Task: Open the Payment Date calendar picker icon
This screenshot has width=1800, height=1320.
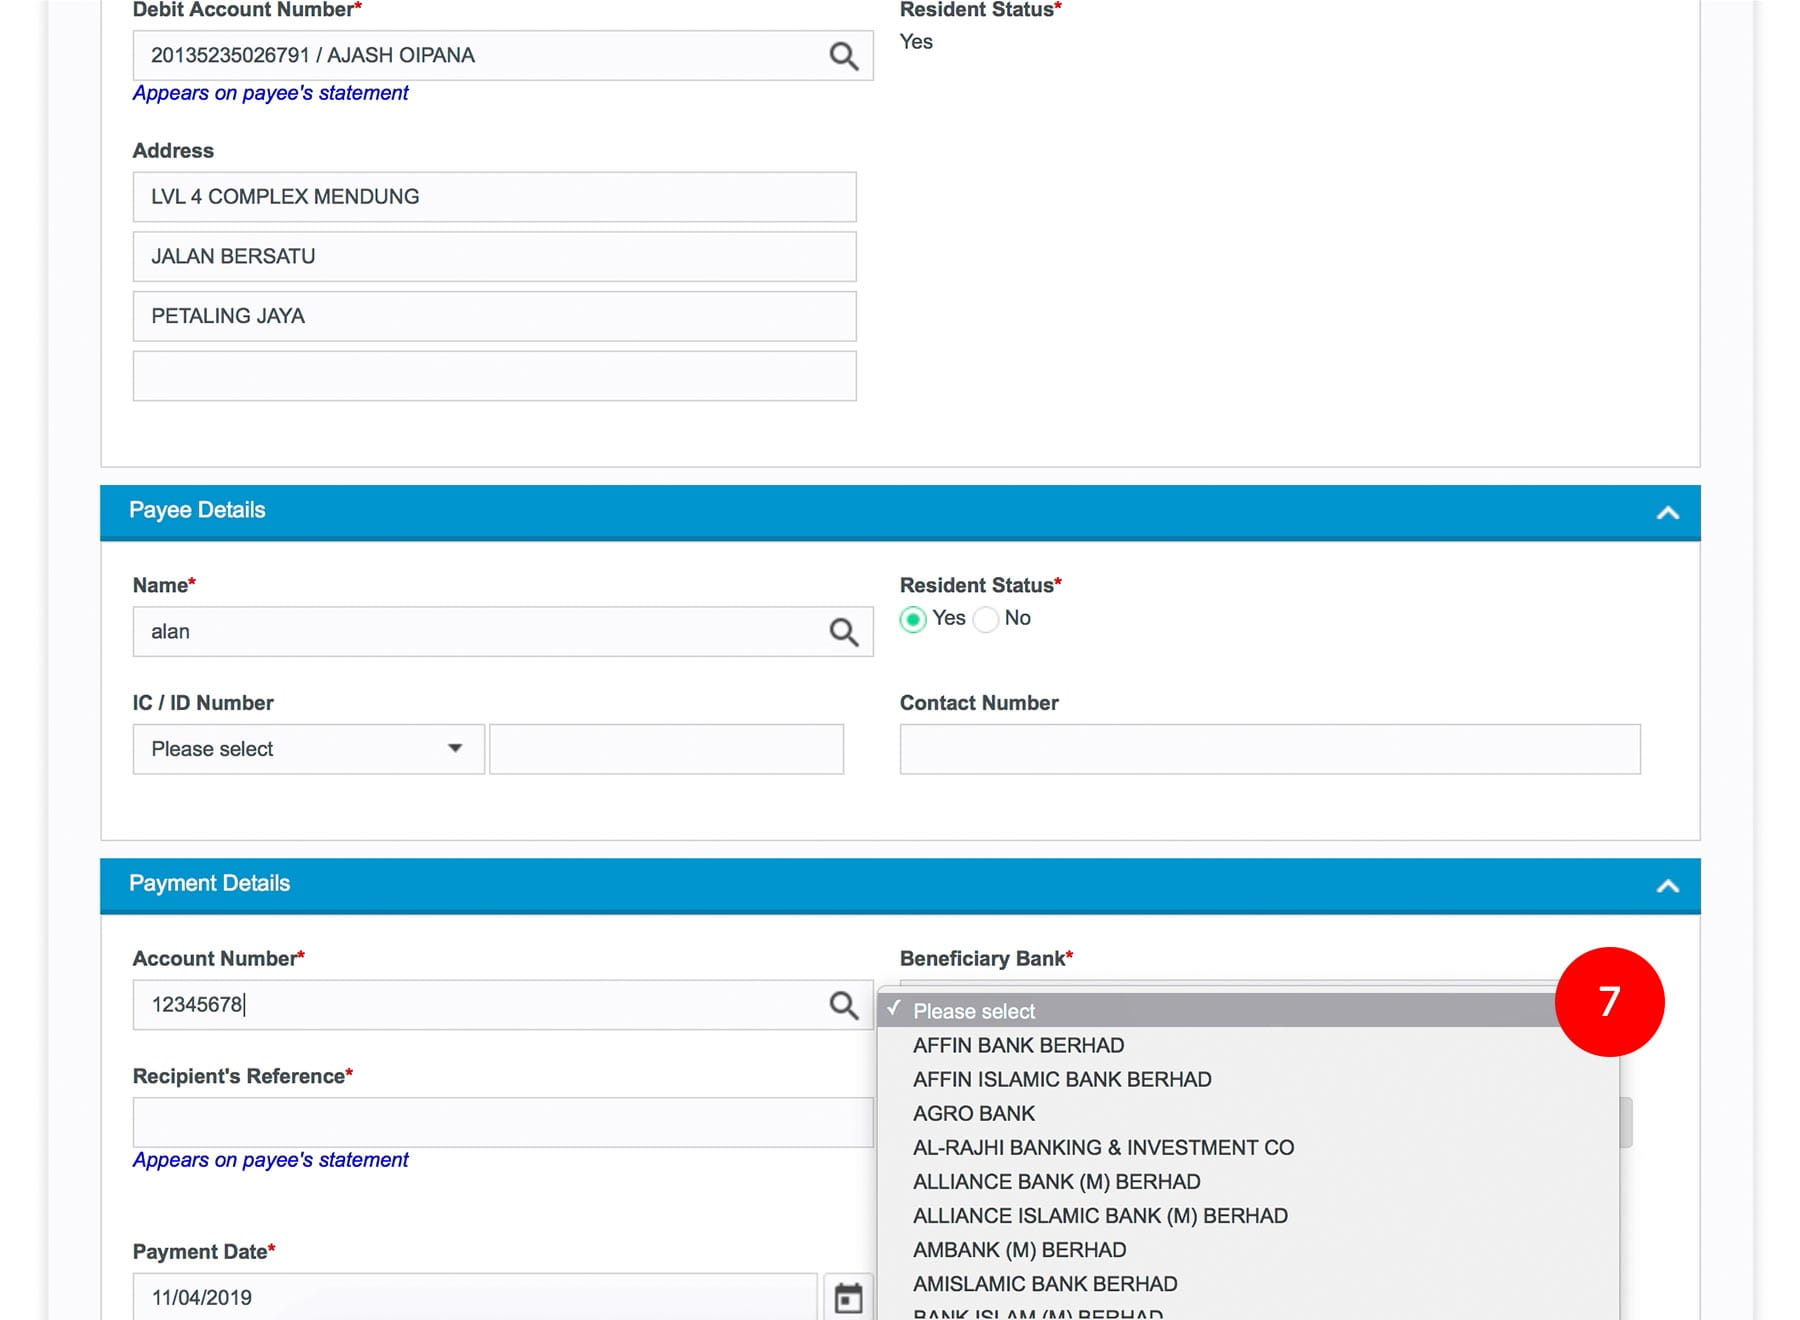Action: click(x=848, y=1297)
